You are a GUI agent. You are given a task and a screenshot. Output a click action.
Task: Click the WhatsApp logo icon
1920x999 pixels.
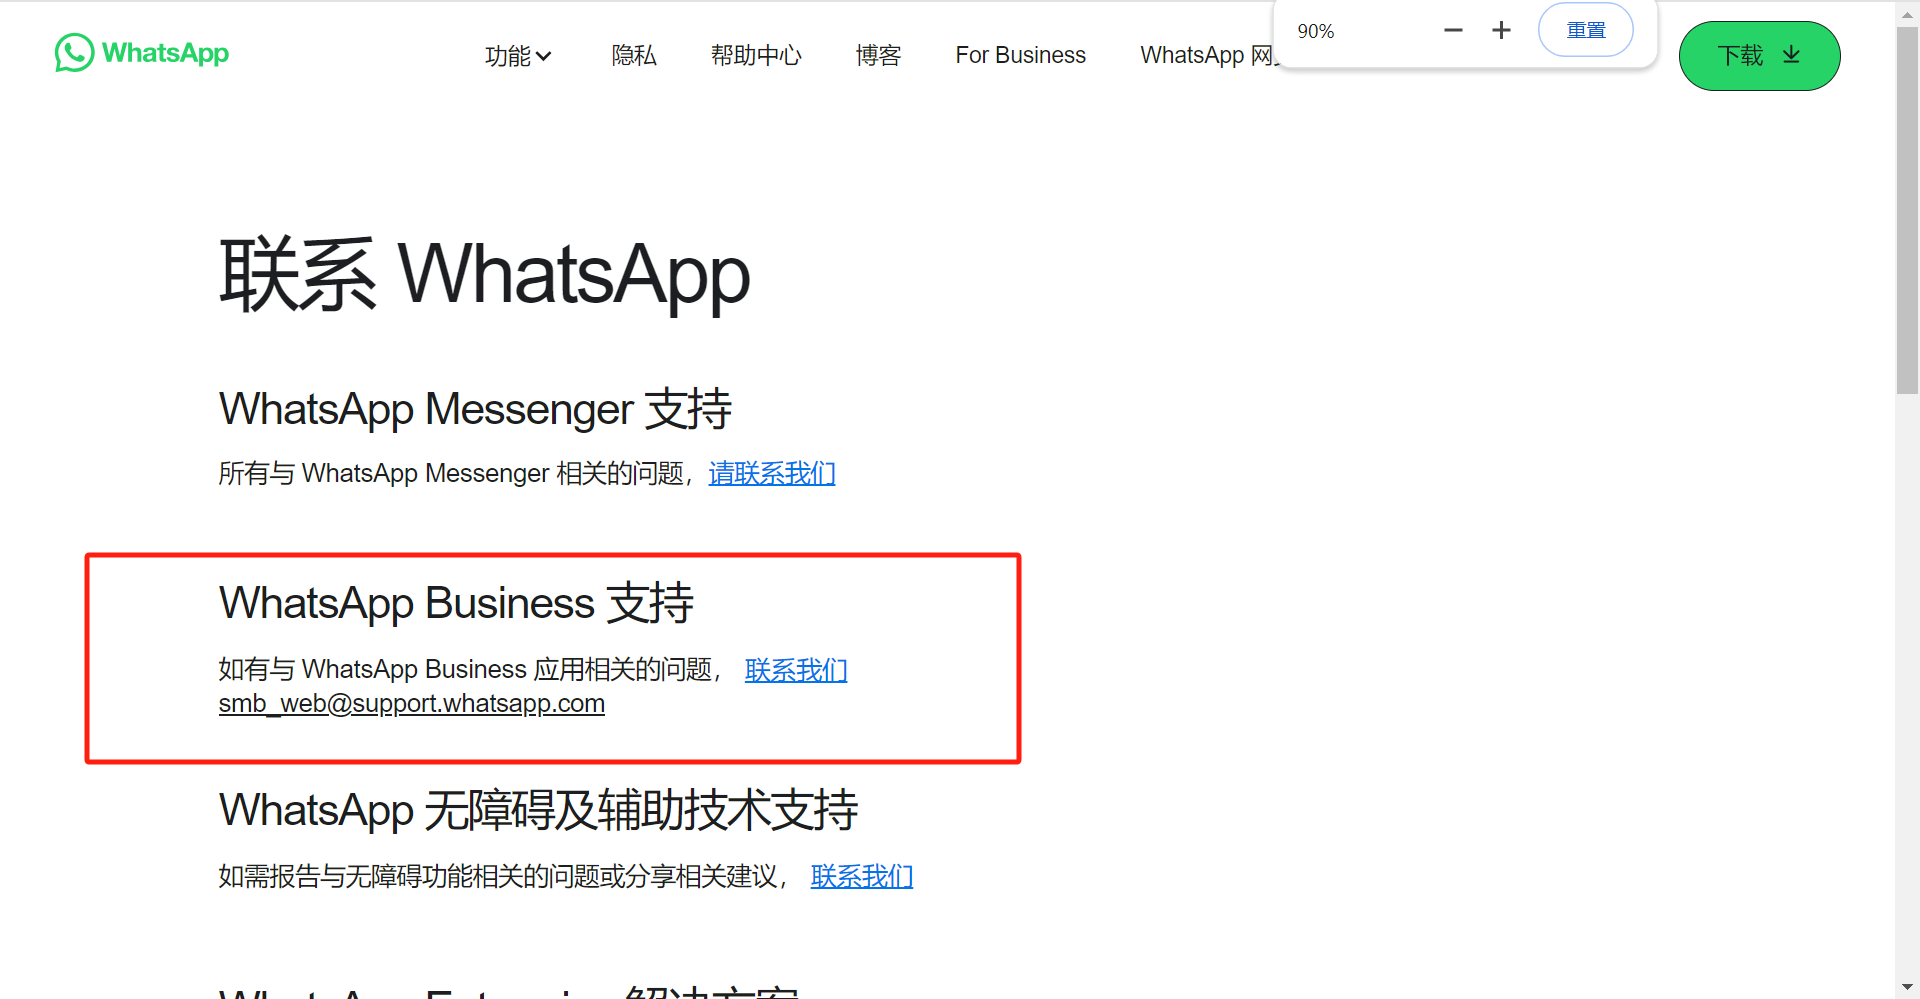coord(75,53)
